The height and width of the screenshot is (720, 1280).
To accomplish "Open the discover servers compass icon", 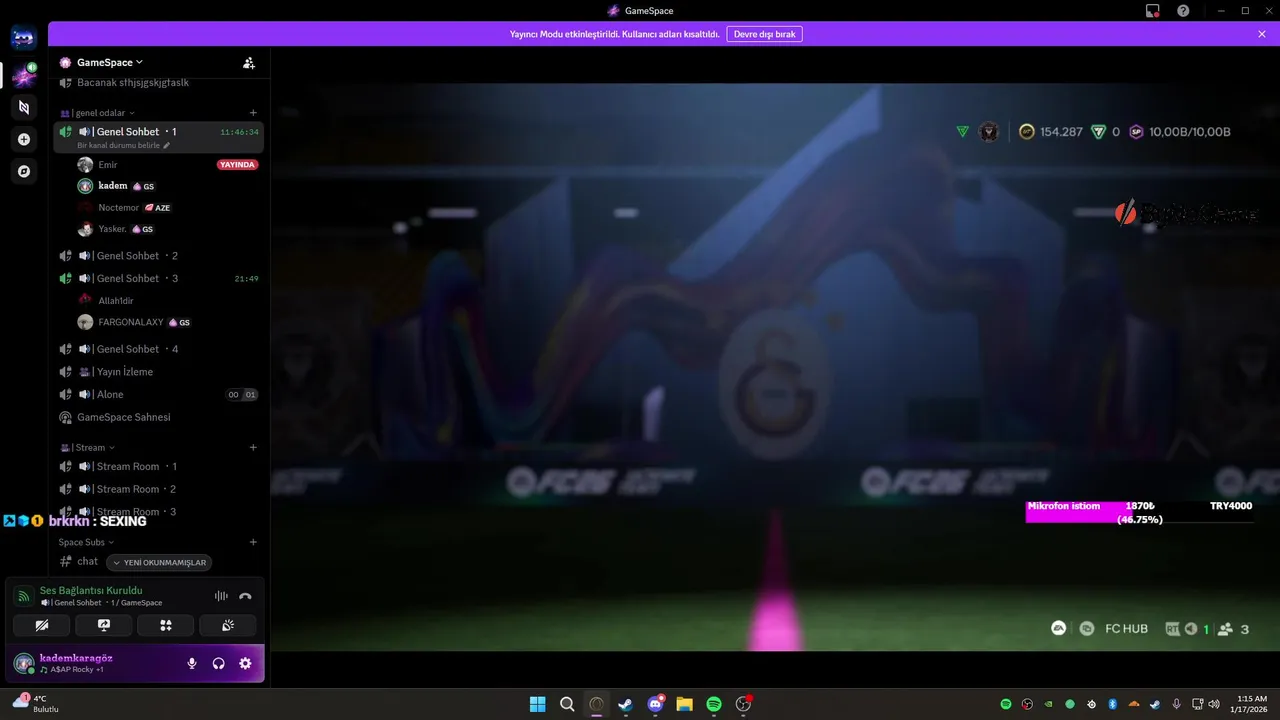I will (24, 171).
